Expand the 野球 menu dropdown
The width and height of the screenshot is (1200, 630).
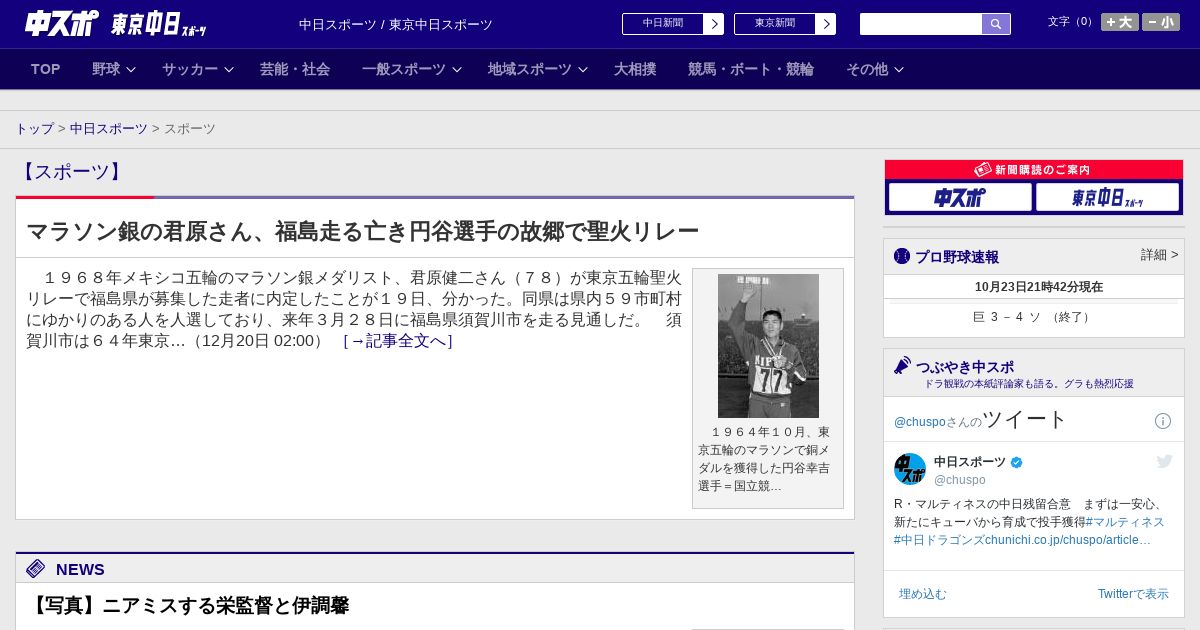pos(113,69)
